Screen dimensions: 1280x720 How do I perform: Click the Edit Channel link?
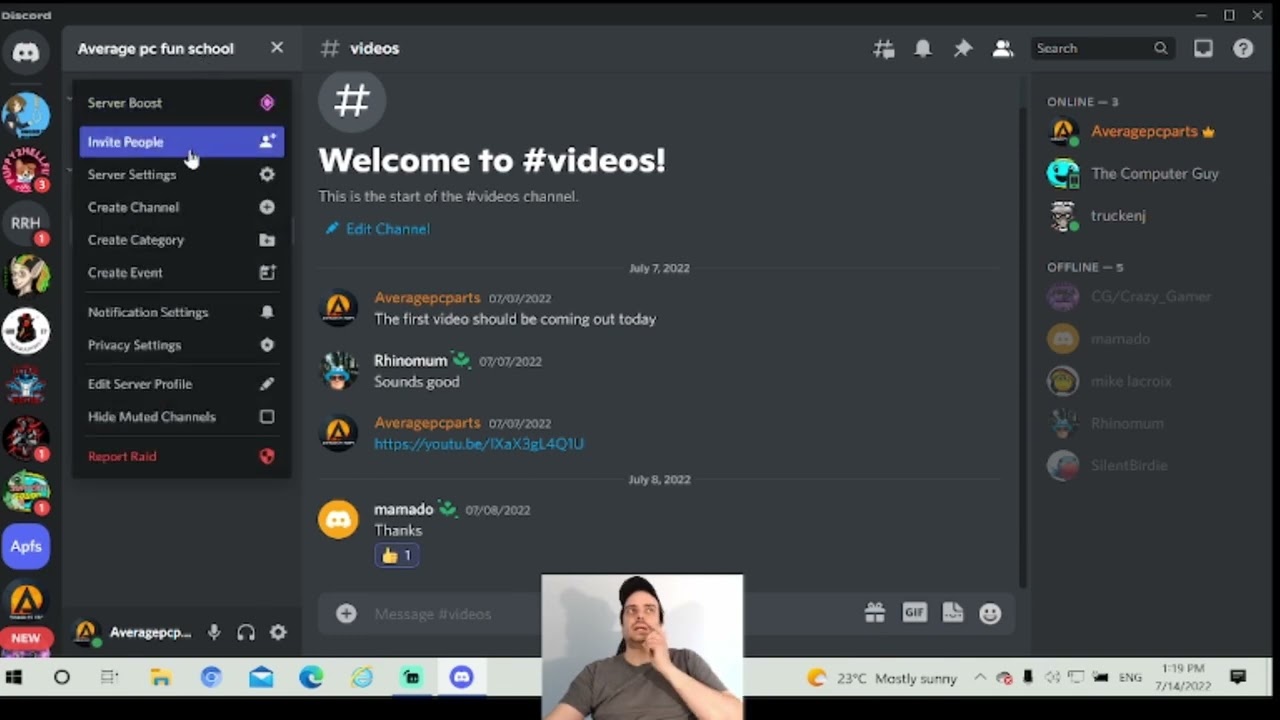coord(377,229)
